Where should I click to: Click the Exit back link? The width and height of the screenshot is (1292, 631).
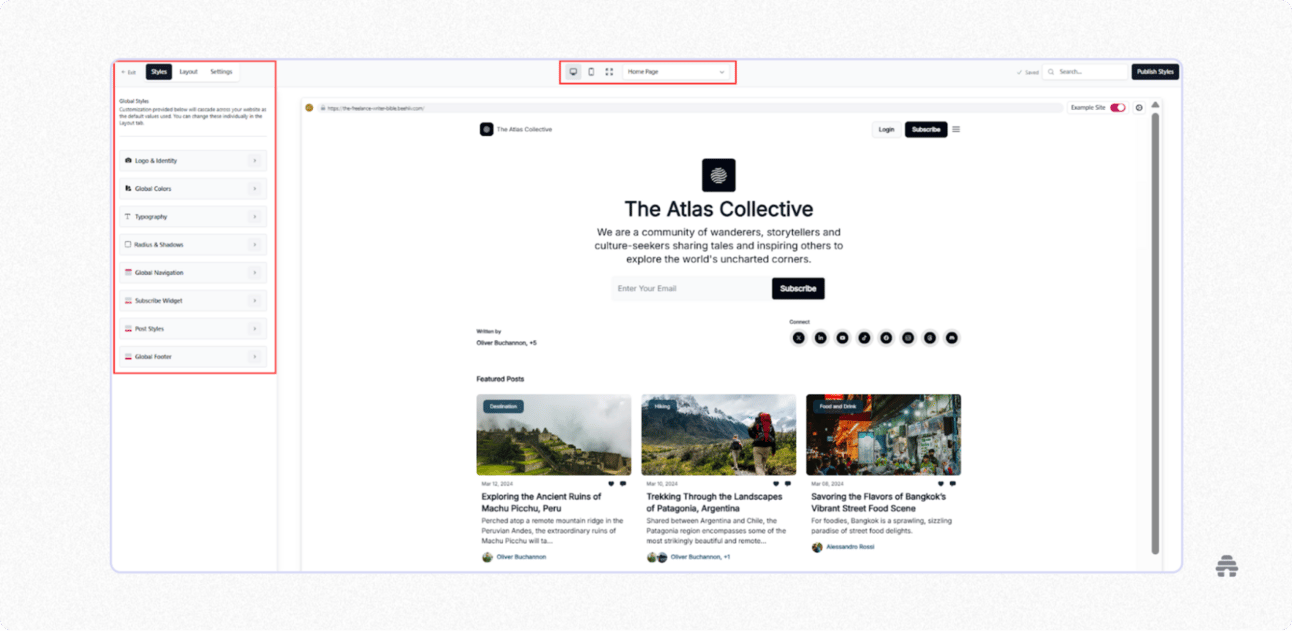pos(128,72)
